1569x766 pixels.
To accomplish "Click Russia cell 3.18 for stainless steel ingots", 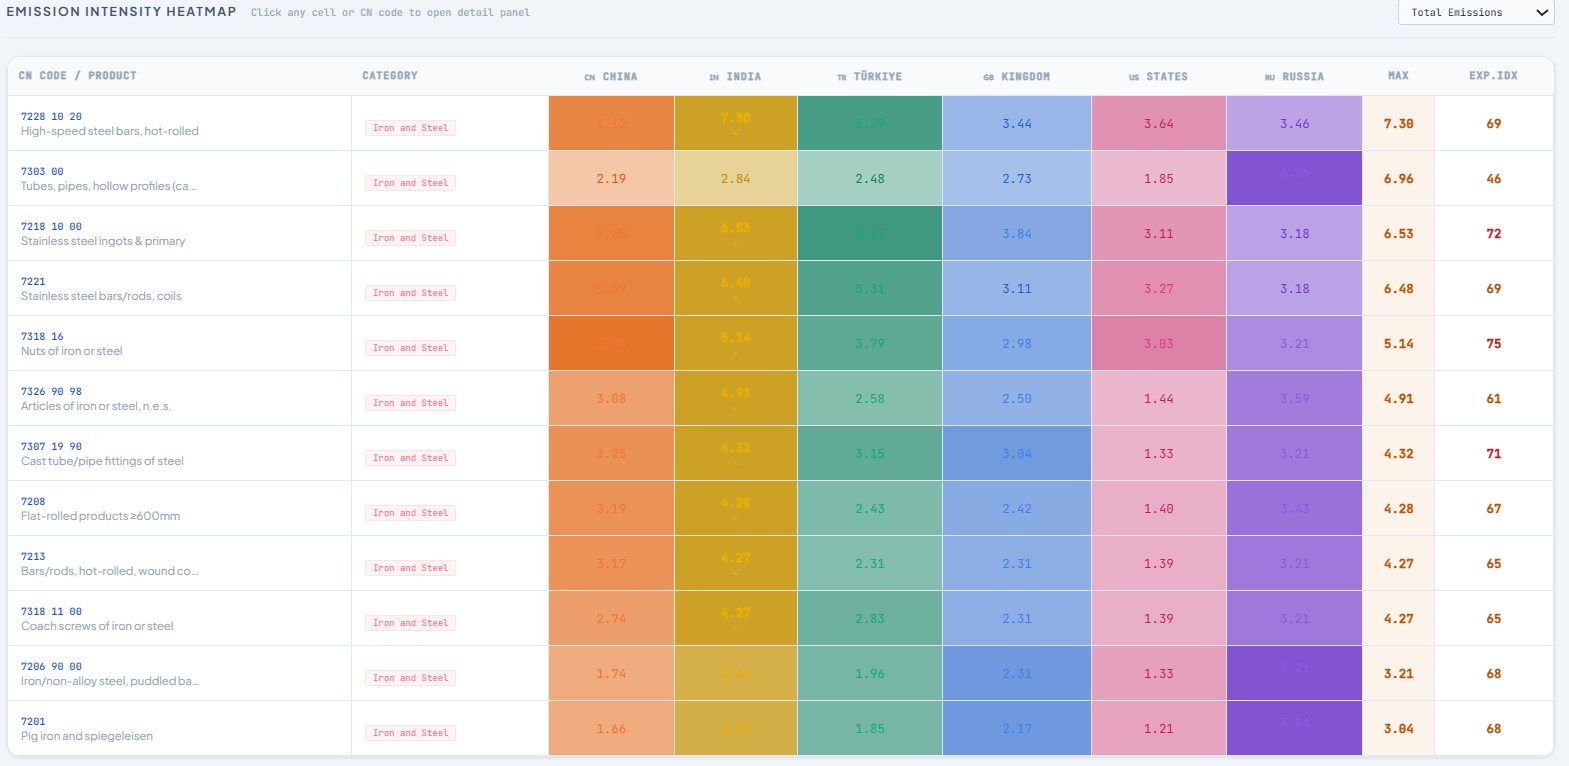I will click(x=1294, y=234).
